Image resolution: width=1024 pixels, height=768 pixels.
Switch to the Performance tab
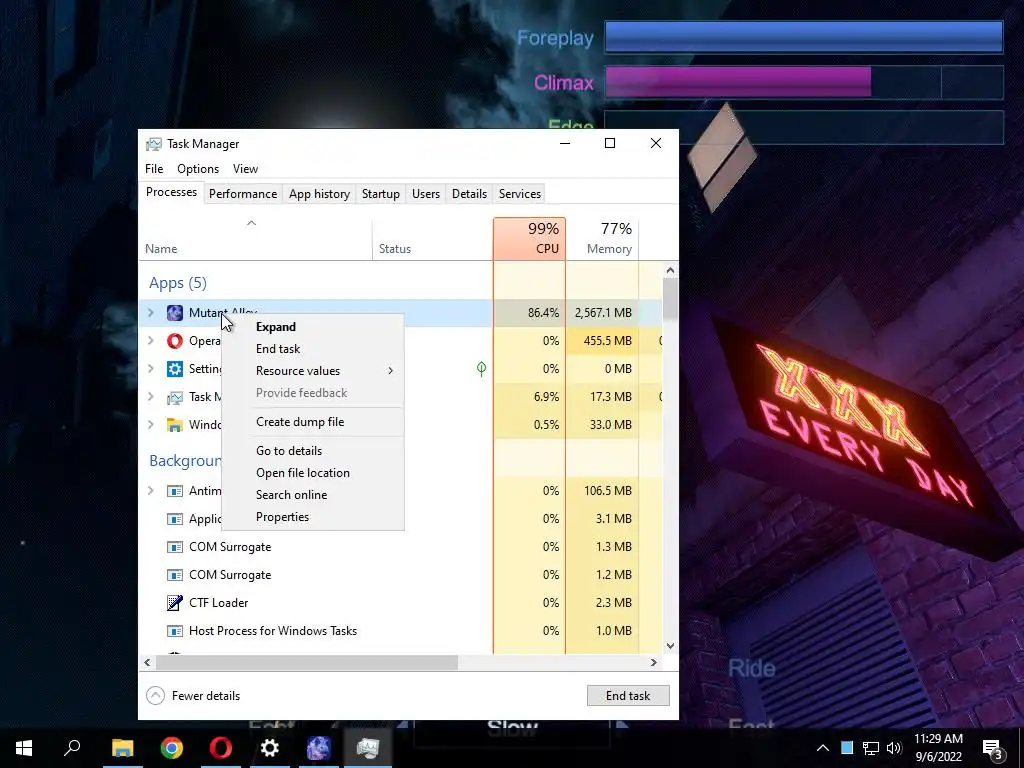(243, 194)
